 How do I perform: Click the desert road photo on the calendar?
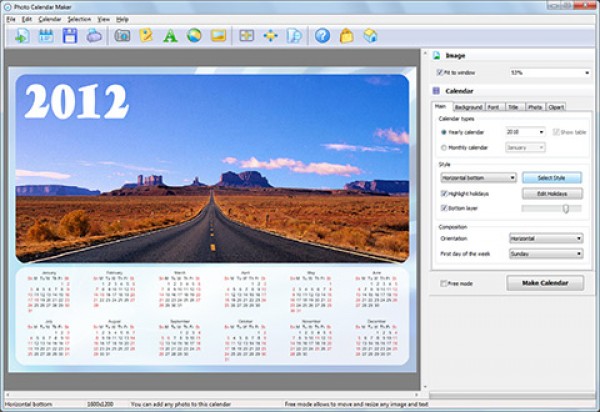point(212,168)
